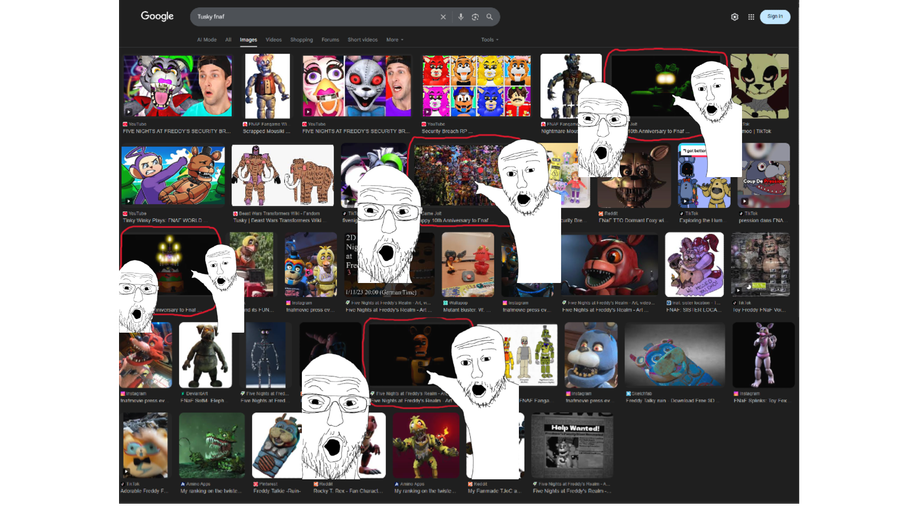Open the Security Breach RP character grid thumbnail
The image size is (900, 506).
point(476,85)
